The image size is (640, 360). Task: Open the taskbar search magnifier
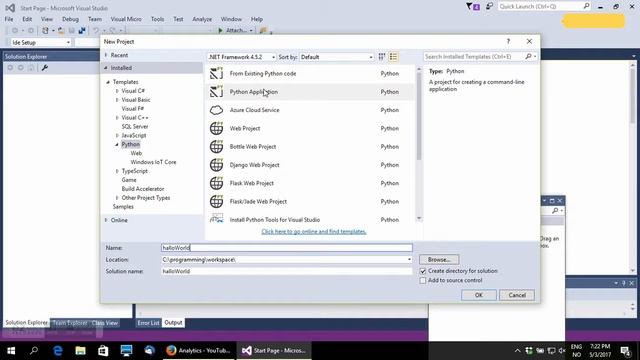tap(34, 350)
